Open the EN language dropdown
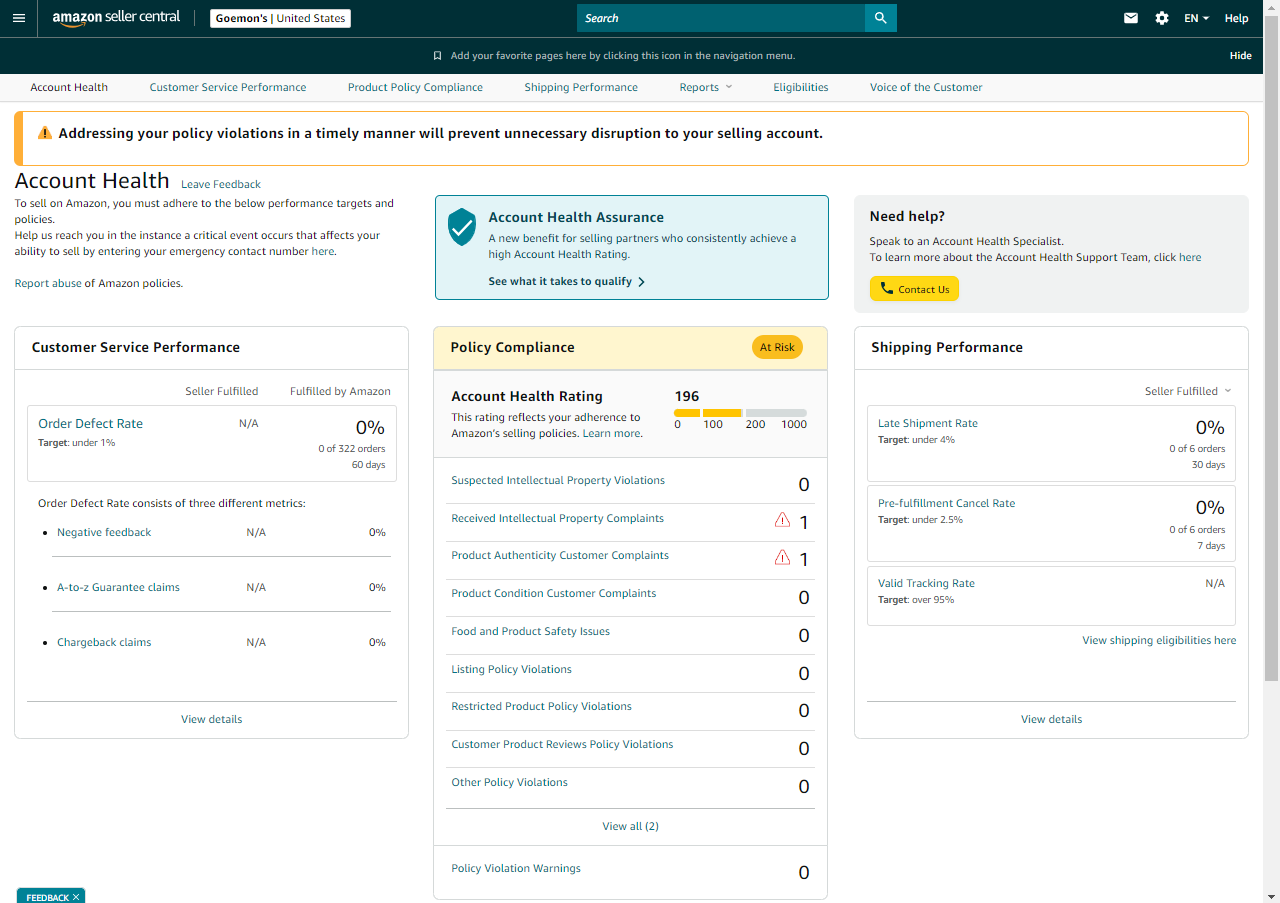1280x903 pixels. pos(1197,18)
